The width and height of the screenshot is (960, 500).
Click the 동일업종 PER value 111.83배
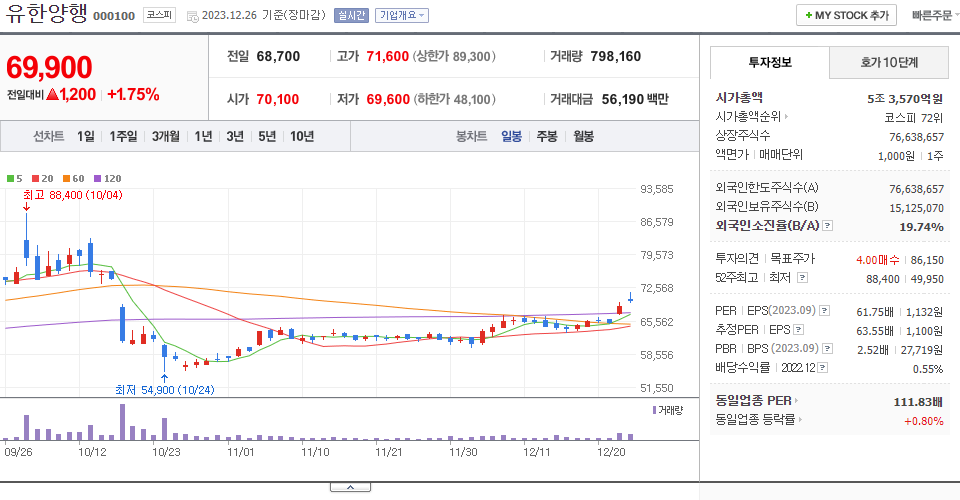(x=918, y=402)
